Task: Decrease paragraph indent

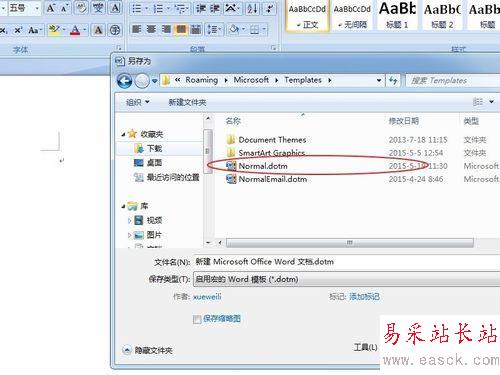Action: [x=201, y=9]
